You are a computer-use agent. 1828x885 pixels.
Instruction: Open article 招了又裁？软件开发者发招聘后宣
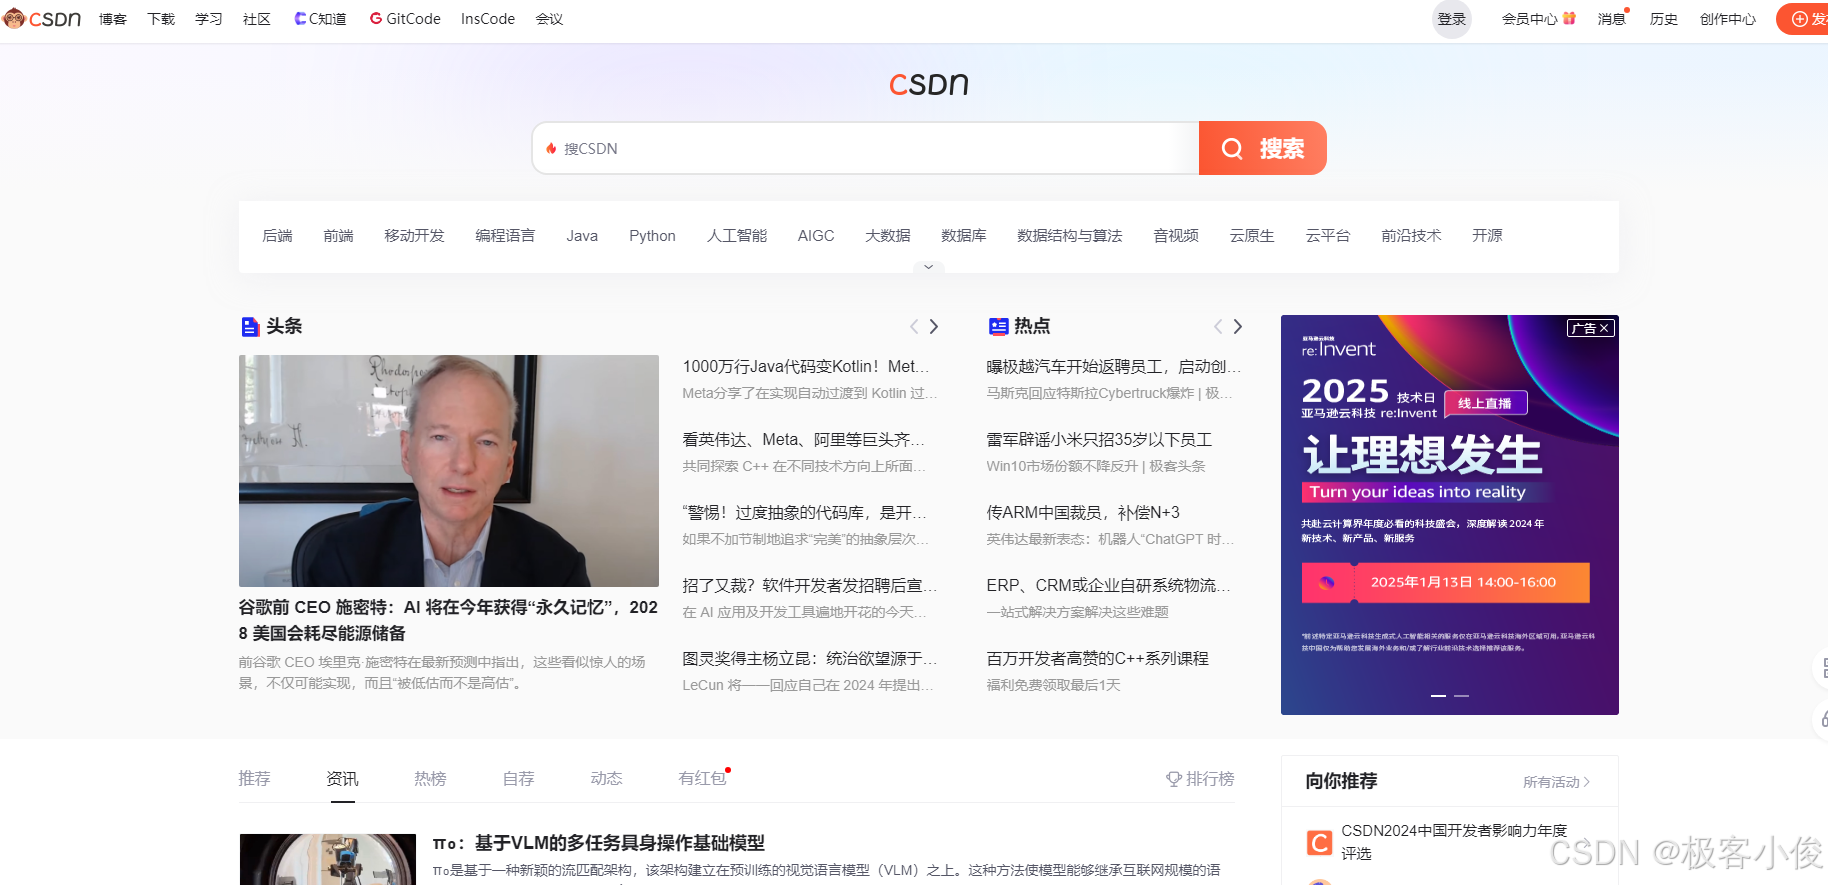tap(810, 586)
